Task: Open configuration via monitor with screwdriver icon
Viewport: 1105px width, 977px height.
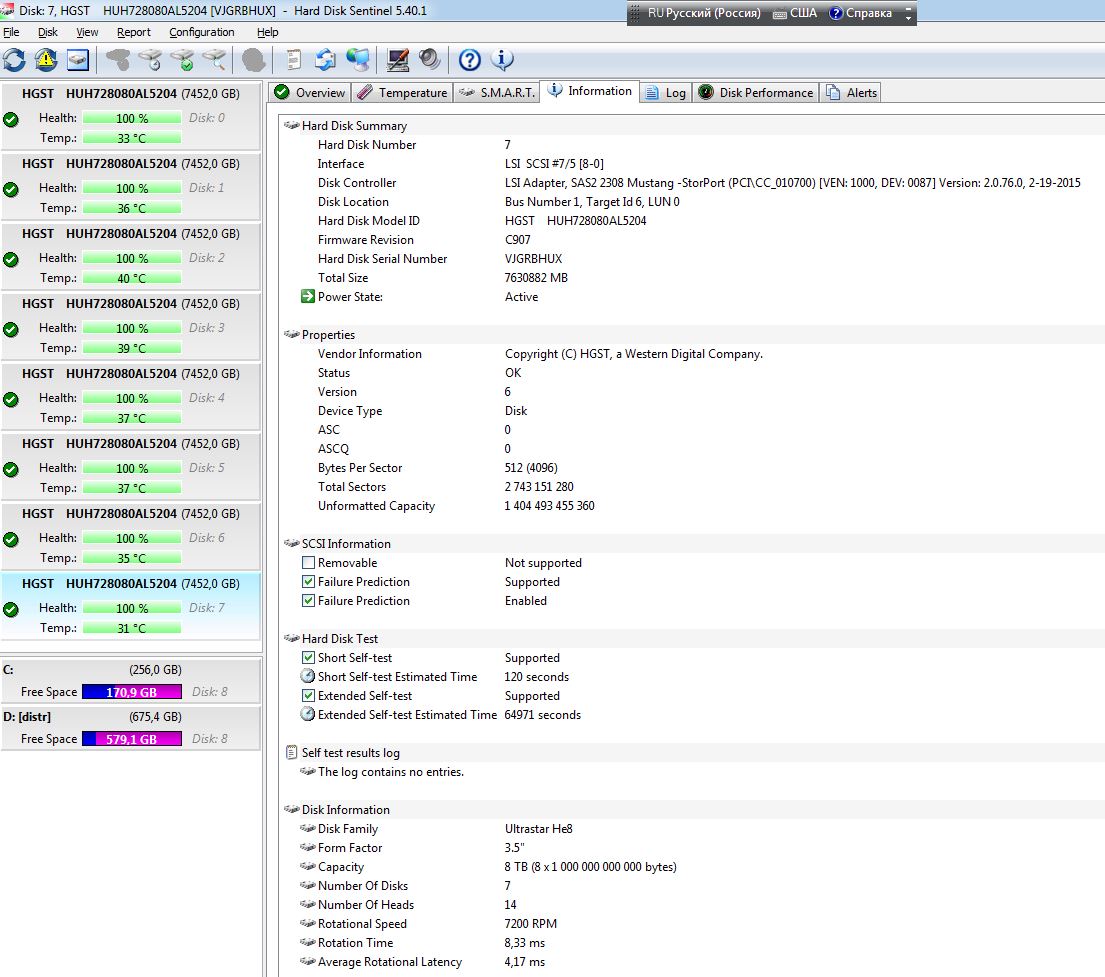Action: coord(397,60)
